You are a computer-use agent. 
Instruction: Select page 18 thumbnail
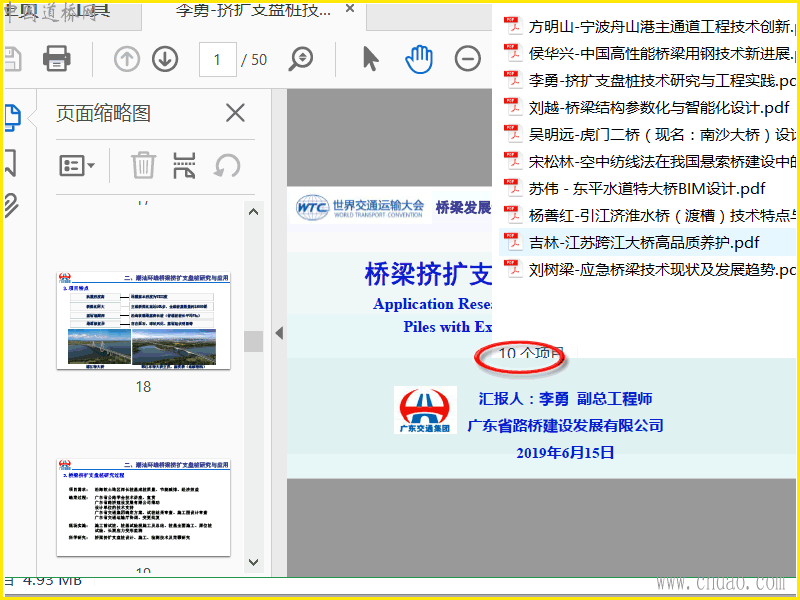click(143, 320)
